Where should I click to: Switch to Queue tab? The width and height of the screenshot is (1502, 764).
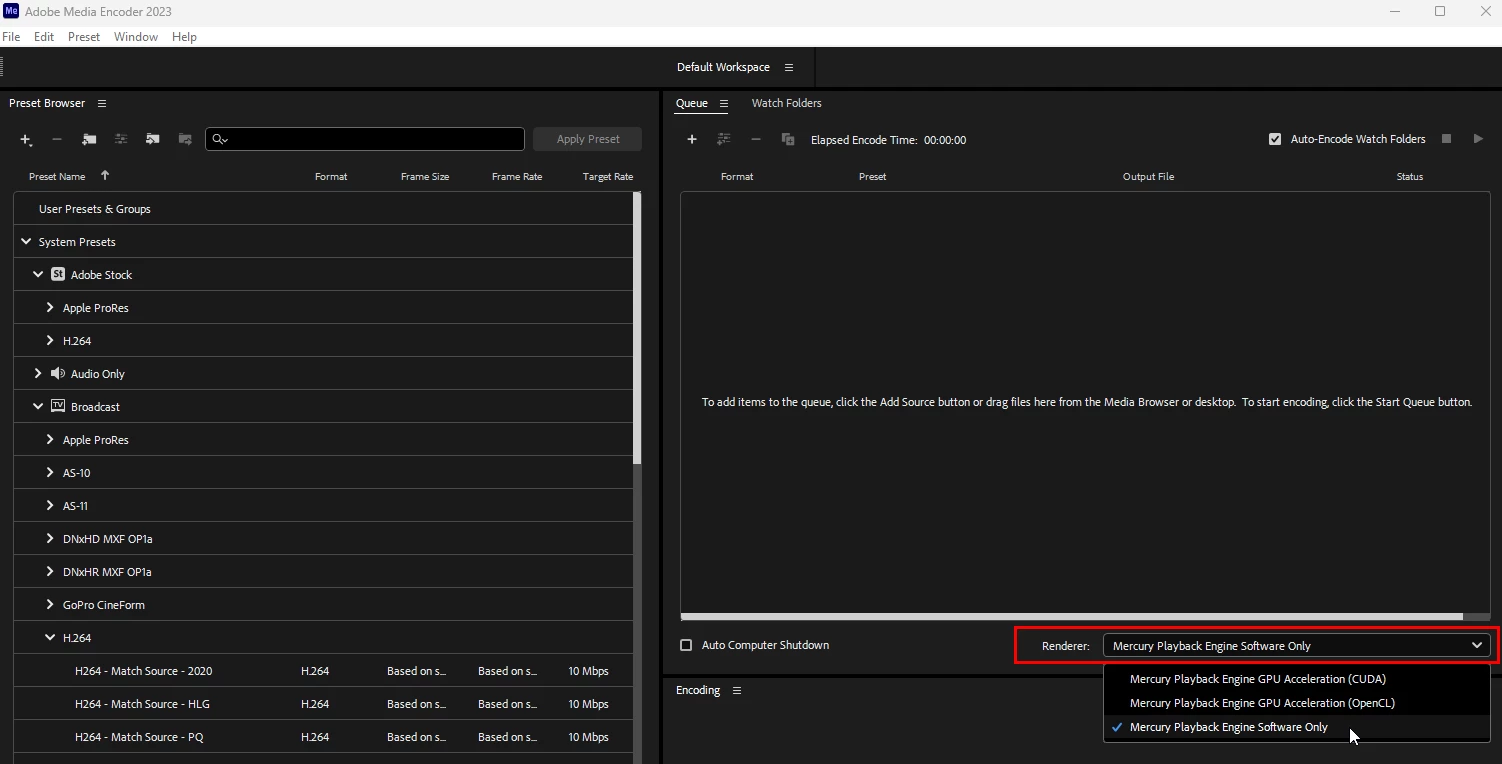pos(692,103)
